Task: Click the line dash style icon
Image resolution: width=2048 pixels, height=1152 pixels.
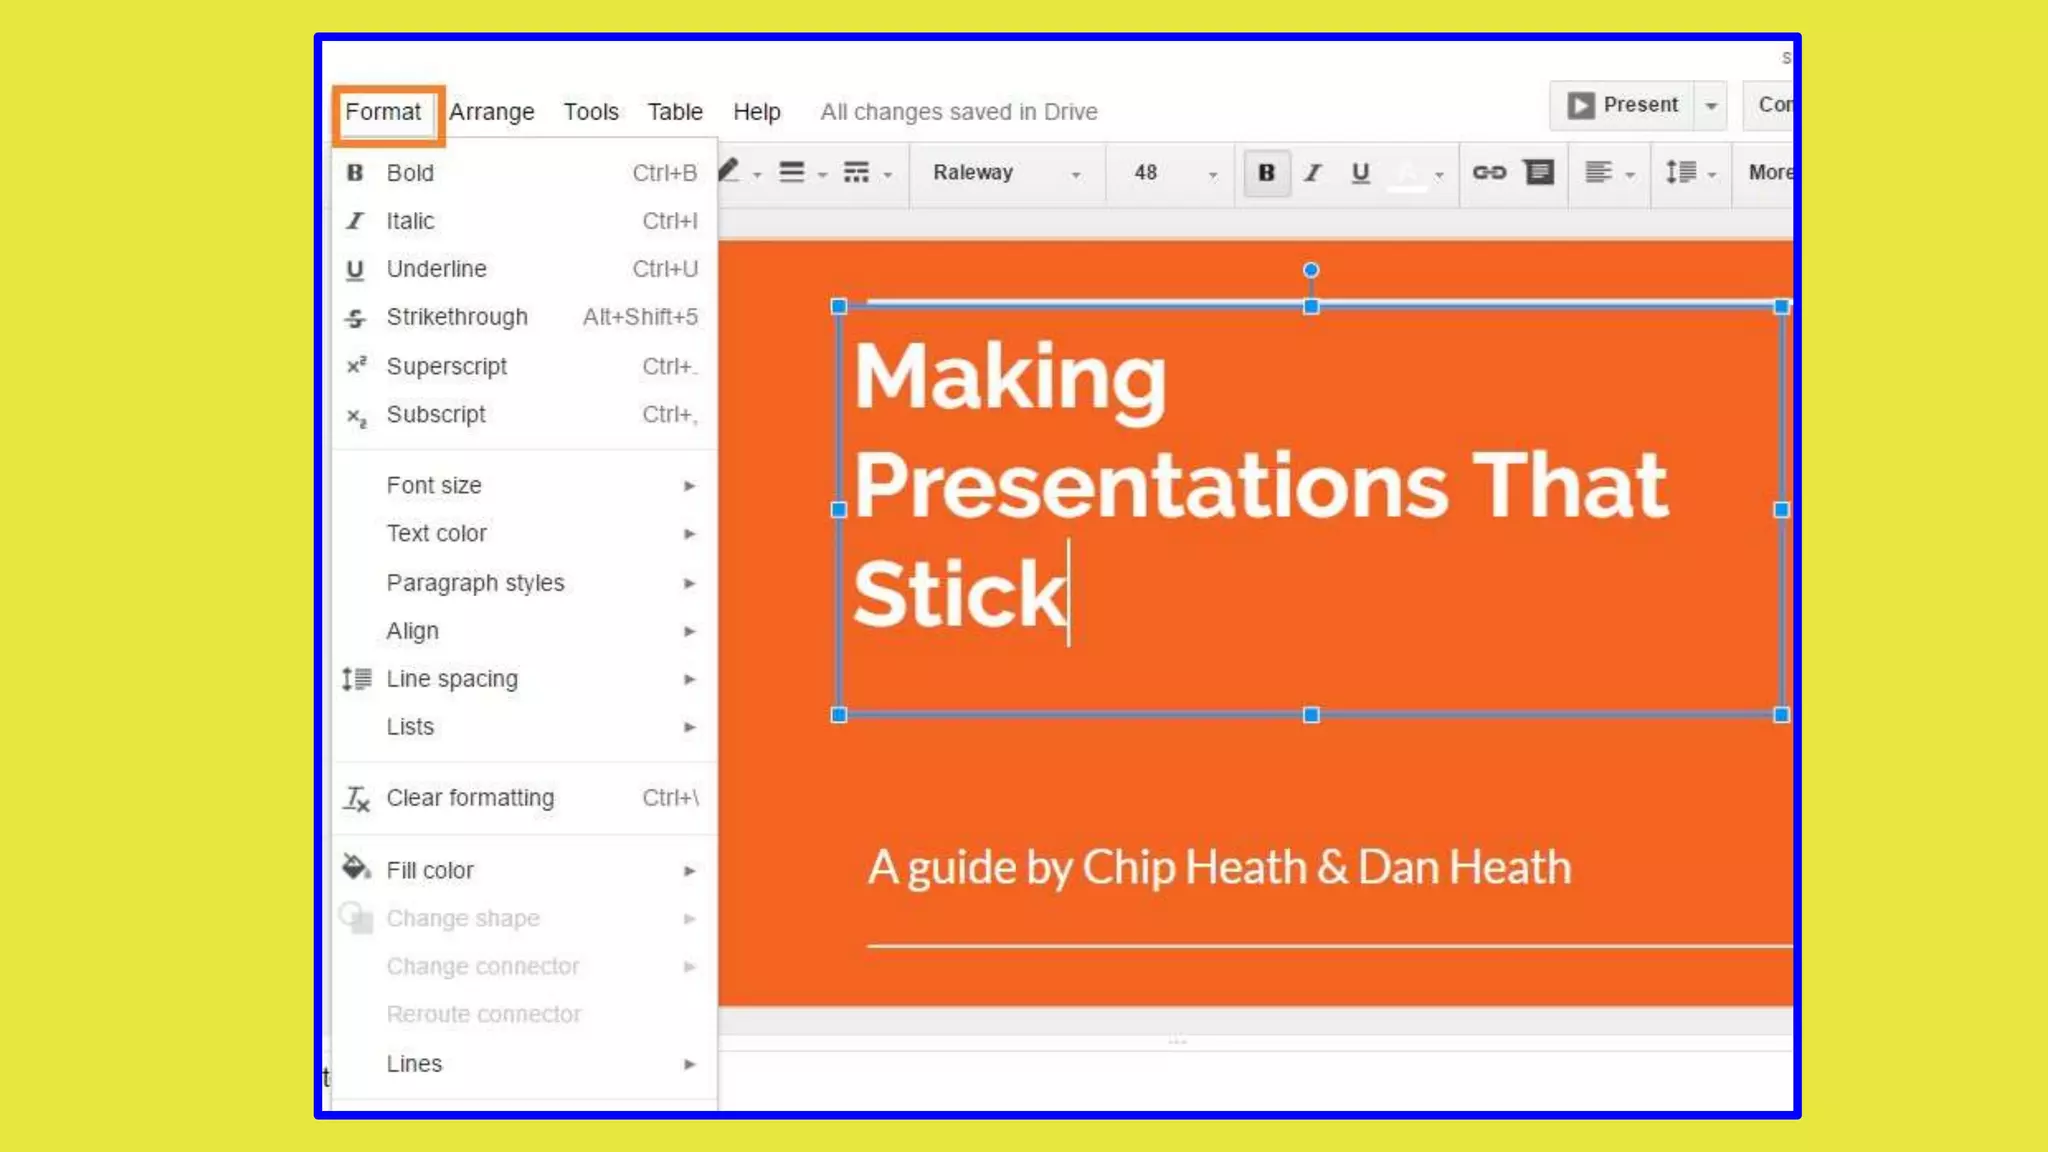Action: coord(856,173)
